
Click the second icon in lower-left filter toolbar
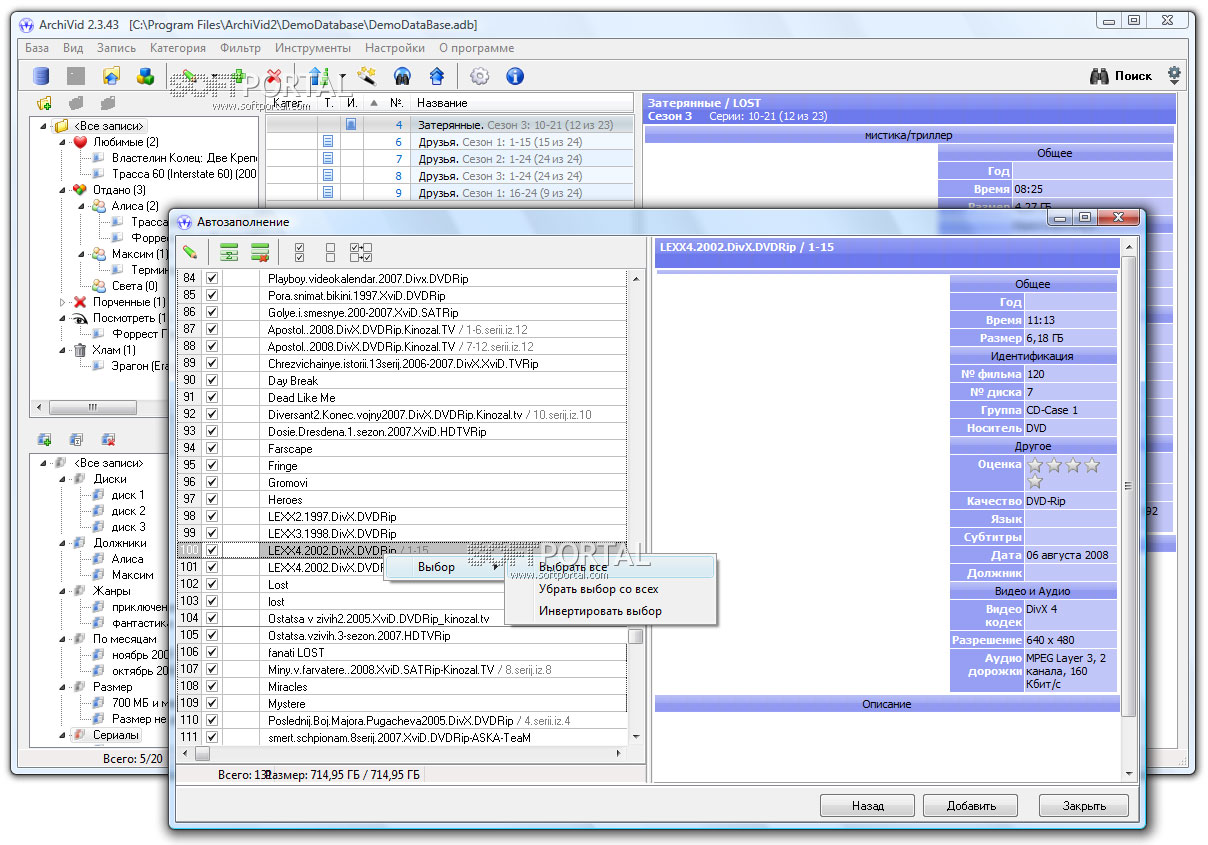pos(76,439)
